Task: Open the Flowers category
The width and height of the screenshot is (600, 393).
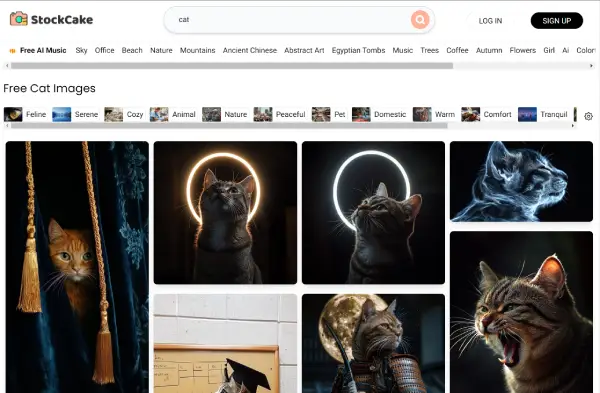Action: (523, 51)
